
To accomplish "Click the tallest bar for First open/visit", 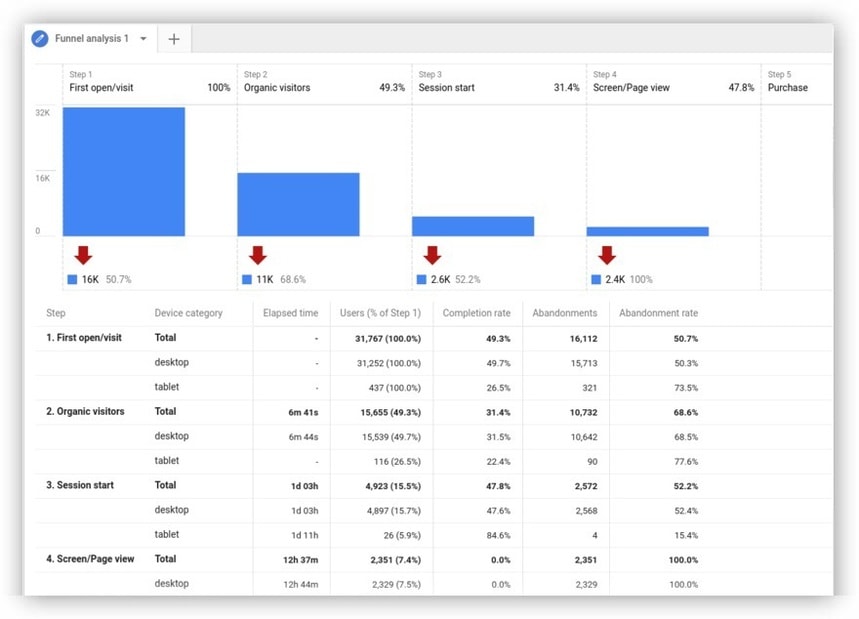I will pyautogui.click(x=122, y=170).
